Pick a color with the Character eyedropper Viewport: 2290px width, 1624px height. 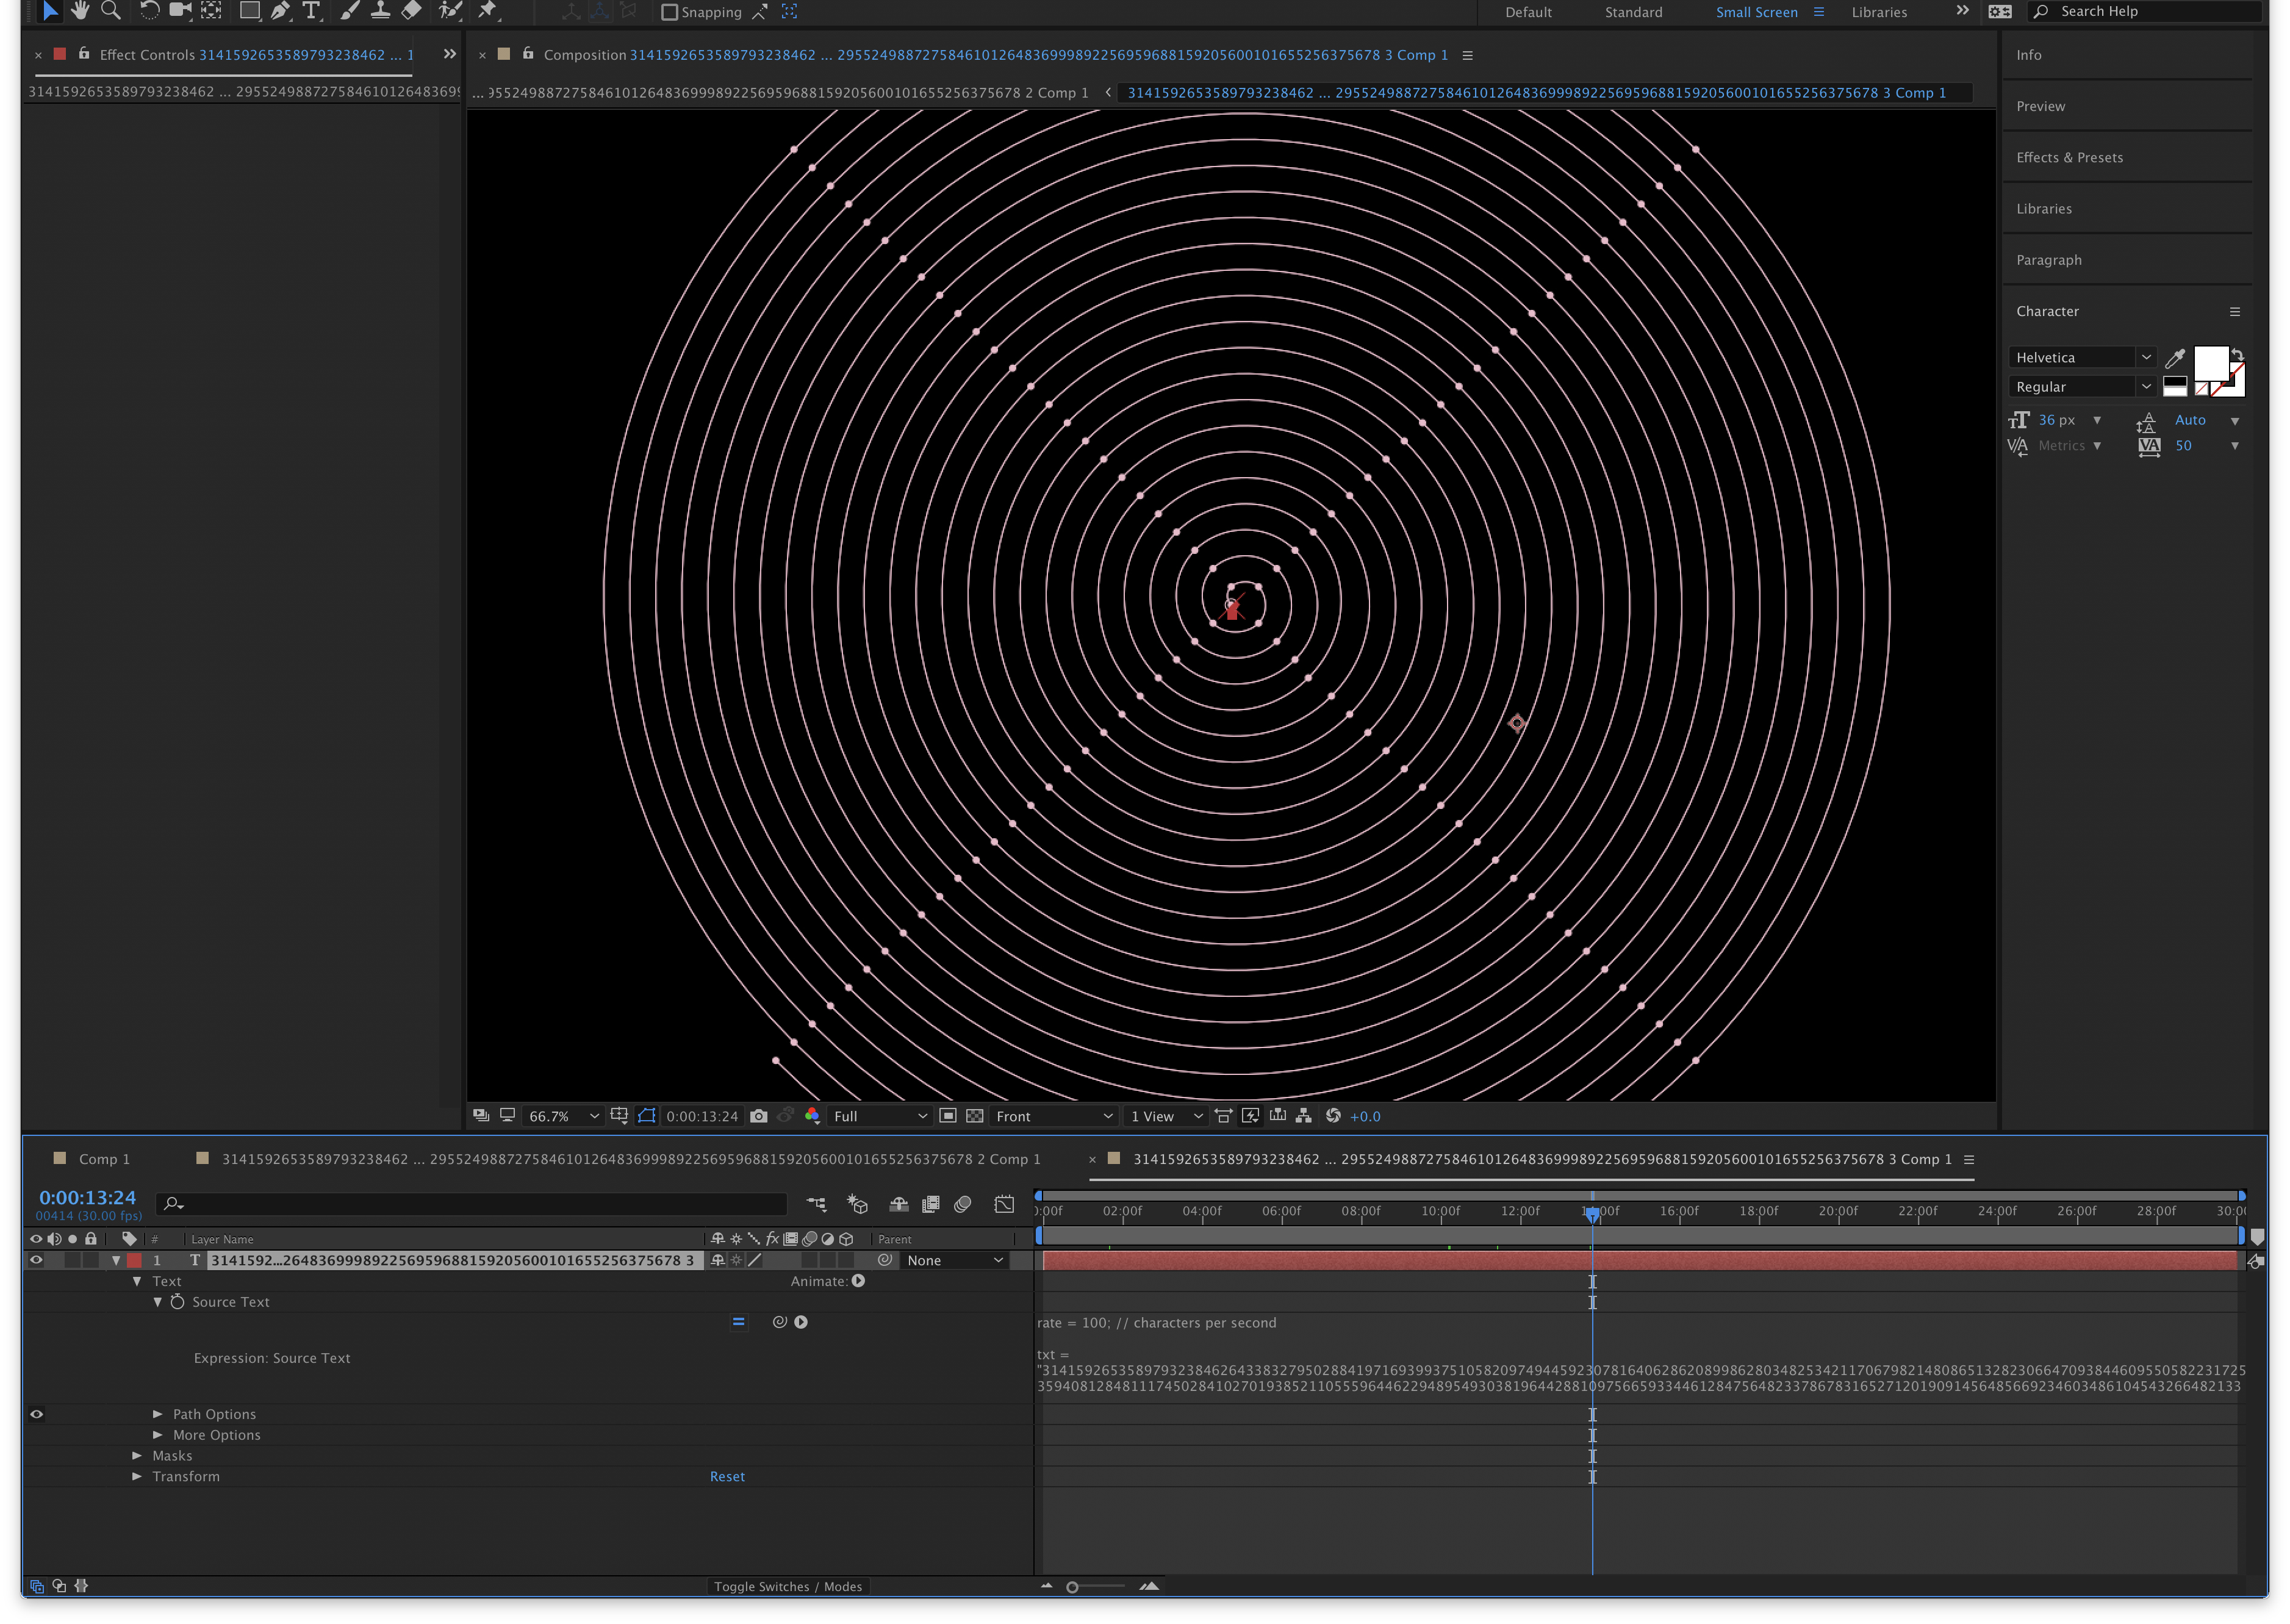point(2174,358)
